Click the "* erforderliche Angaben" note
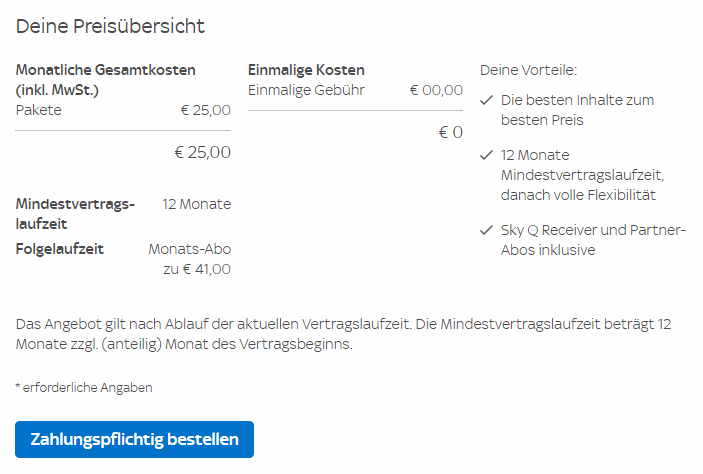This screenshot has width=703, height=474. [84, 387]
